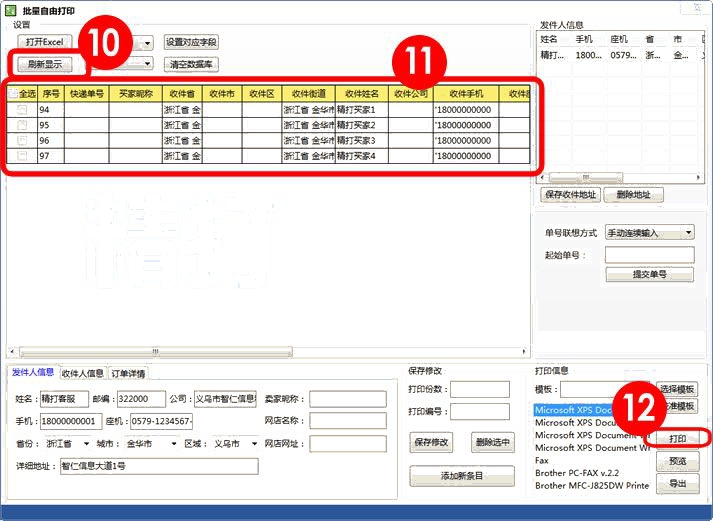The image size is (713, 521).
Task: Click the 起始单号 input field
Action: (649, 255)
